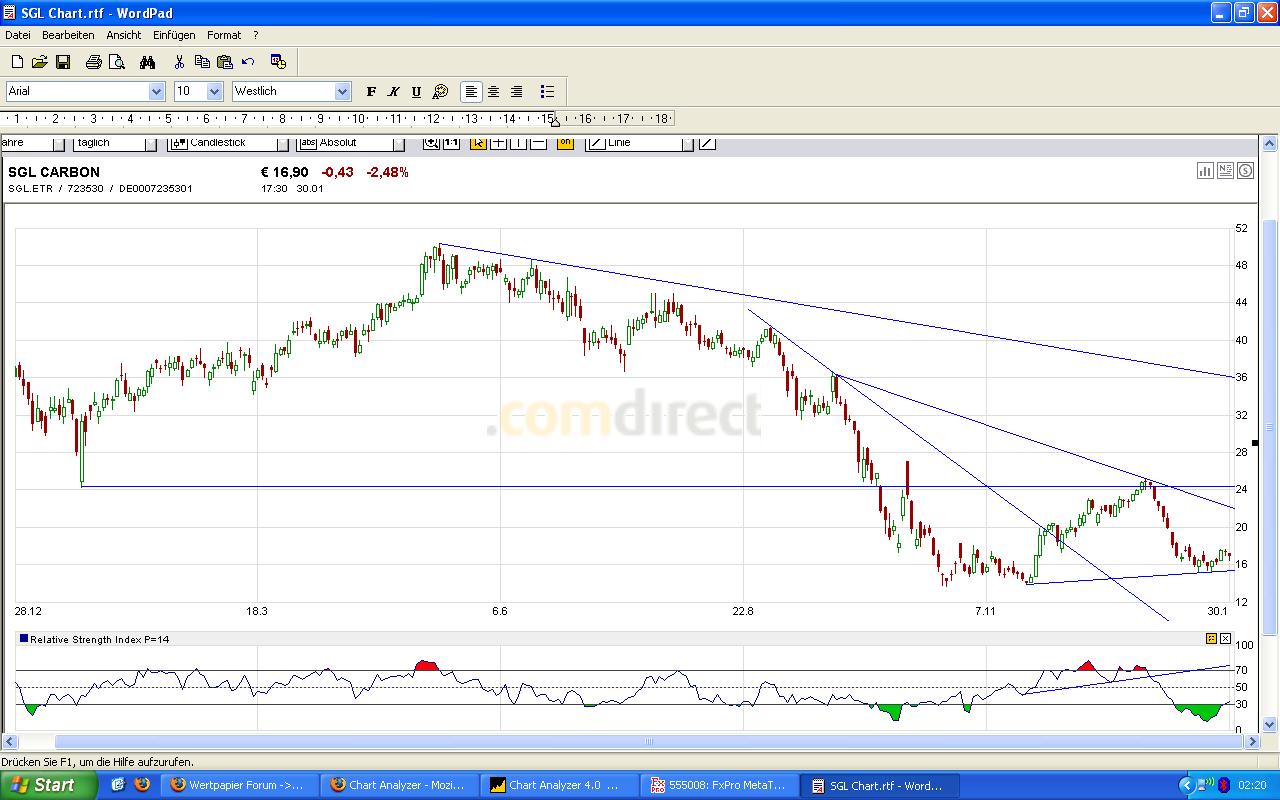
Task: Open the Linie drawing tool dropdown
Action: coord(687,143)
